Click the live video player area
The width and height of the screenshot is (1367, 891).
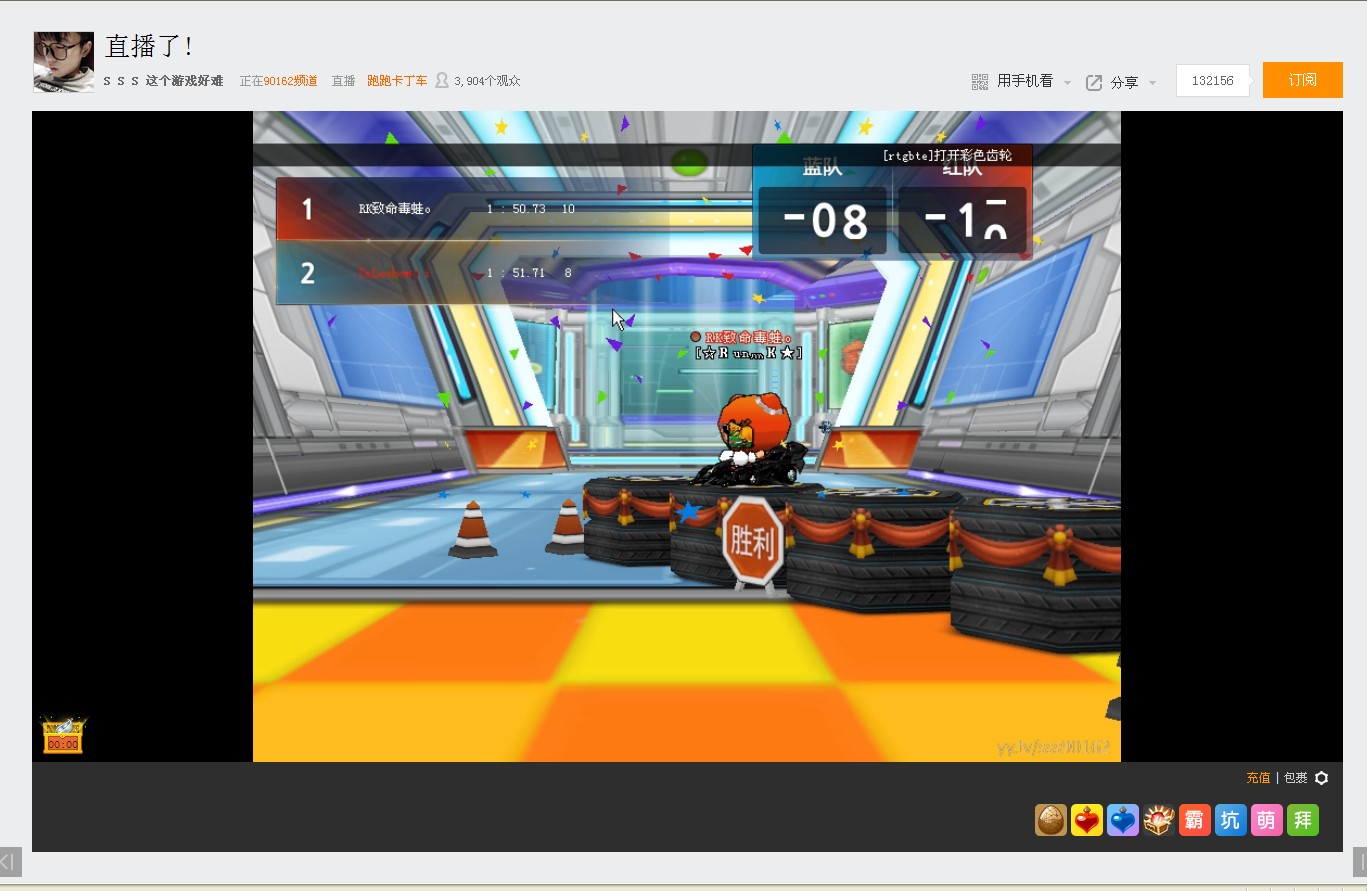click(x=687, y=436)
